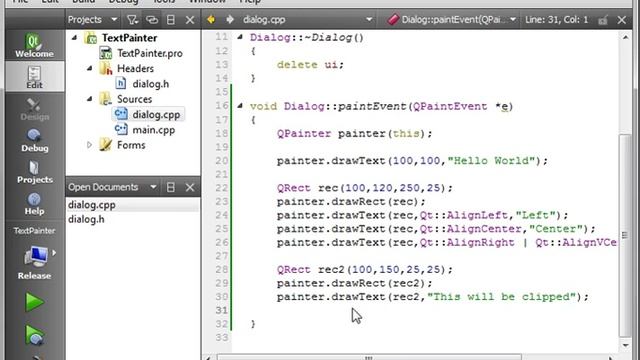Select the Forms folder label
The height and width of the screenshot is (360, 640).
131,145
